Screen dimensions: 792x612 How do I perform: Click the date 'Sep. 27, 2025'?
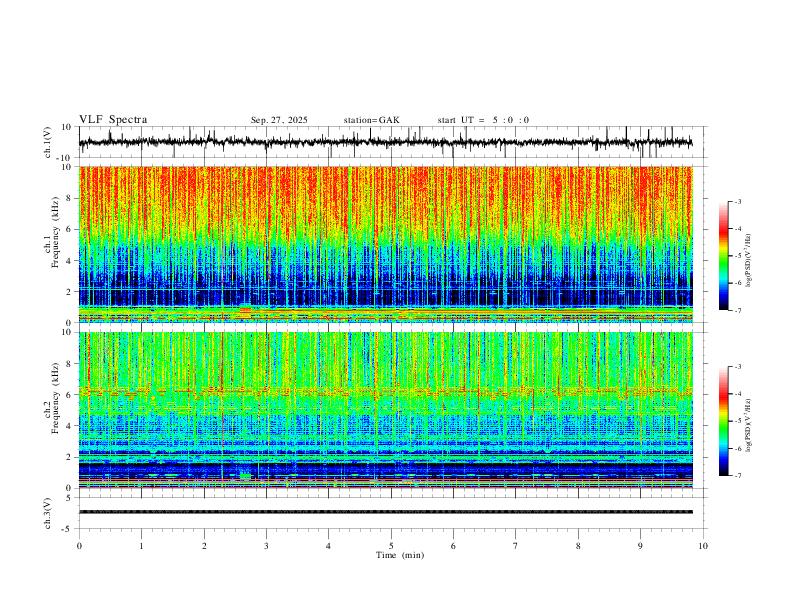pyautogui.click(x=279, y=120)
